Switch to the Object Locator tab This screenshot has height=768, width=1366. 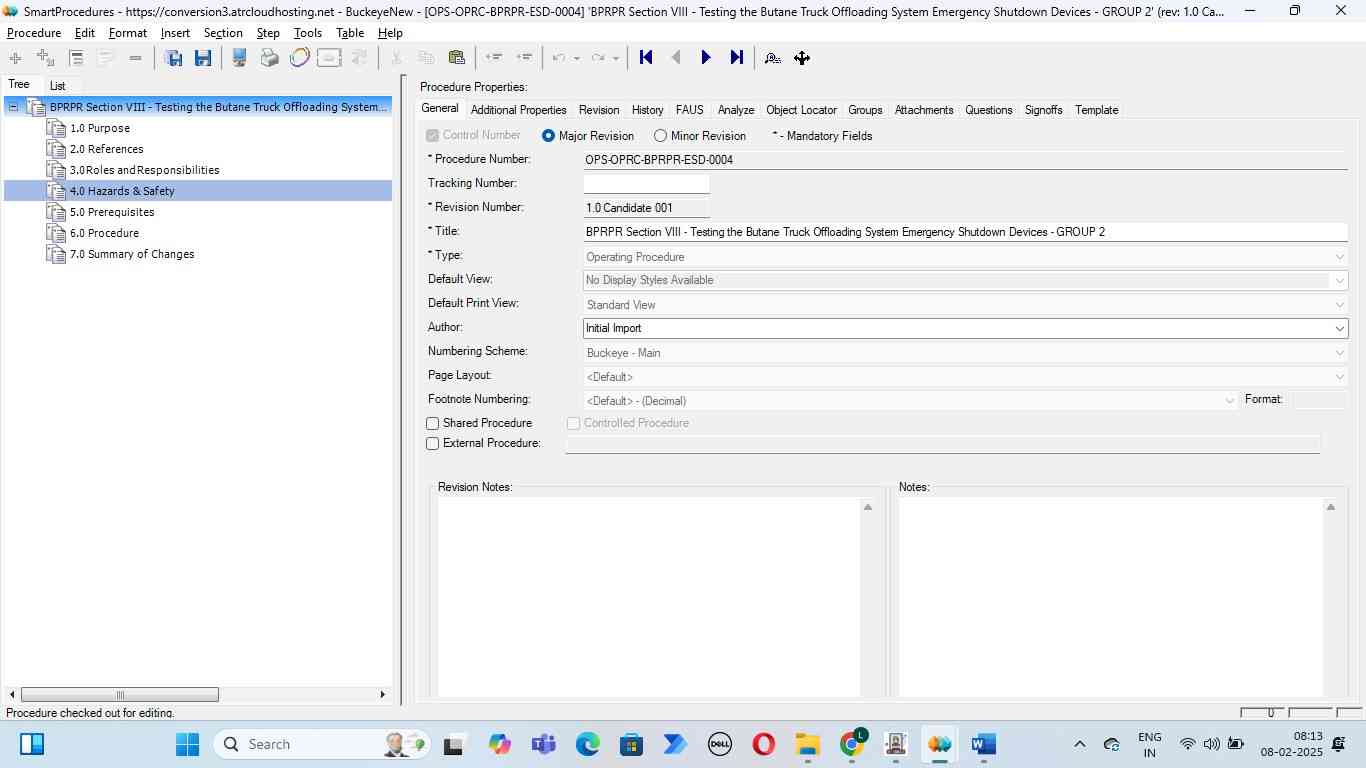coord(801,110)
